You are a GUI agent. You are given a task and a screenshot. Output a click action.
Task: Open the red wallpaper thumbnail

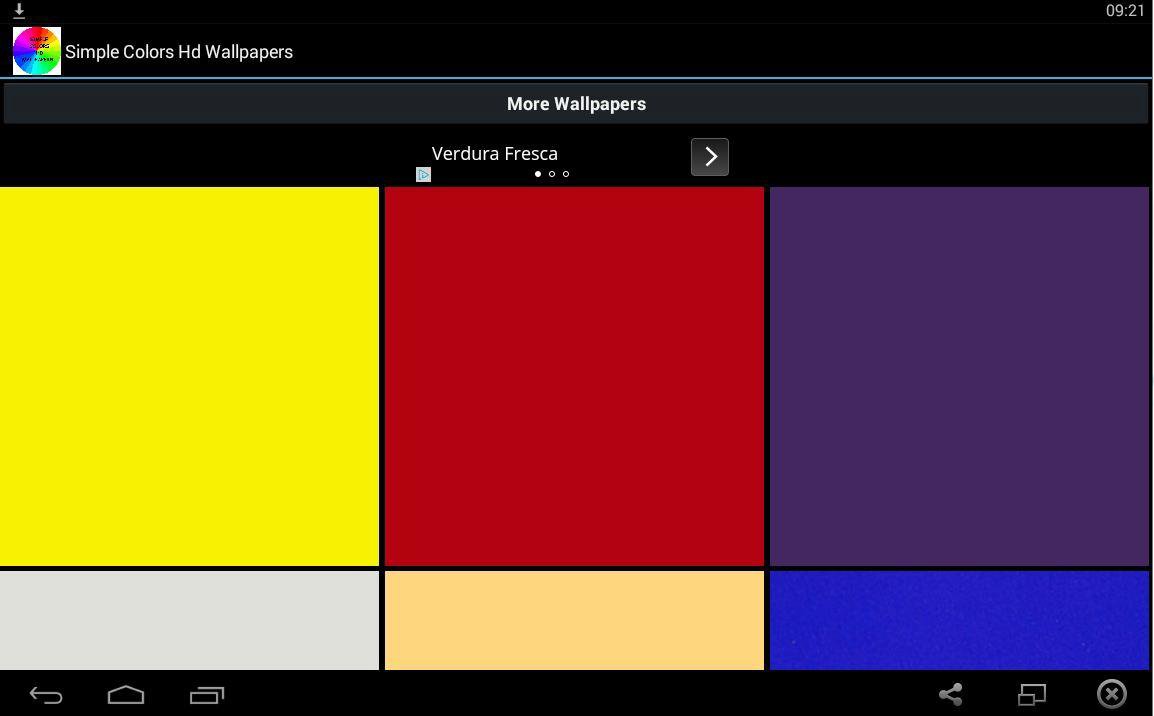[x=574, y=375]
